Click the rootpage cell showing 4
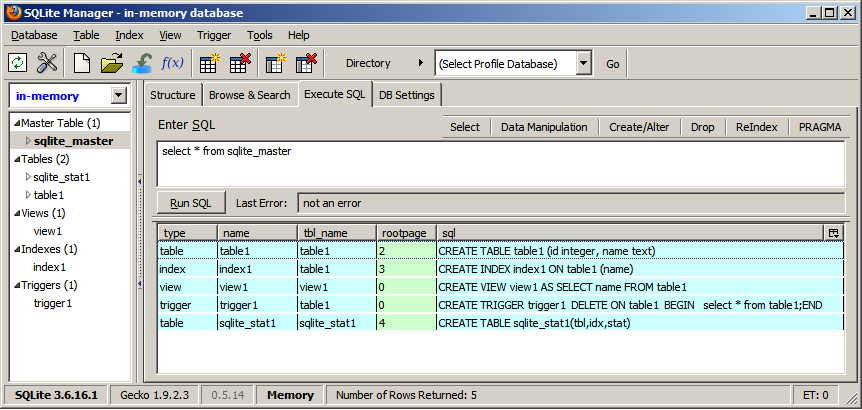Viewport: 862px width, 410px height. coord(406,323)
